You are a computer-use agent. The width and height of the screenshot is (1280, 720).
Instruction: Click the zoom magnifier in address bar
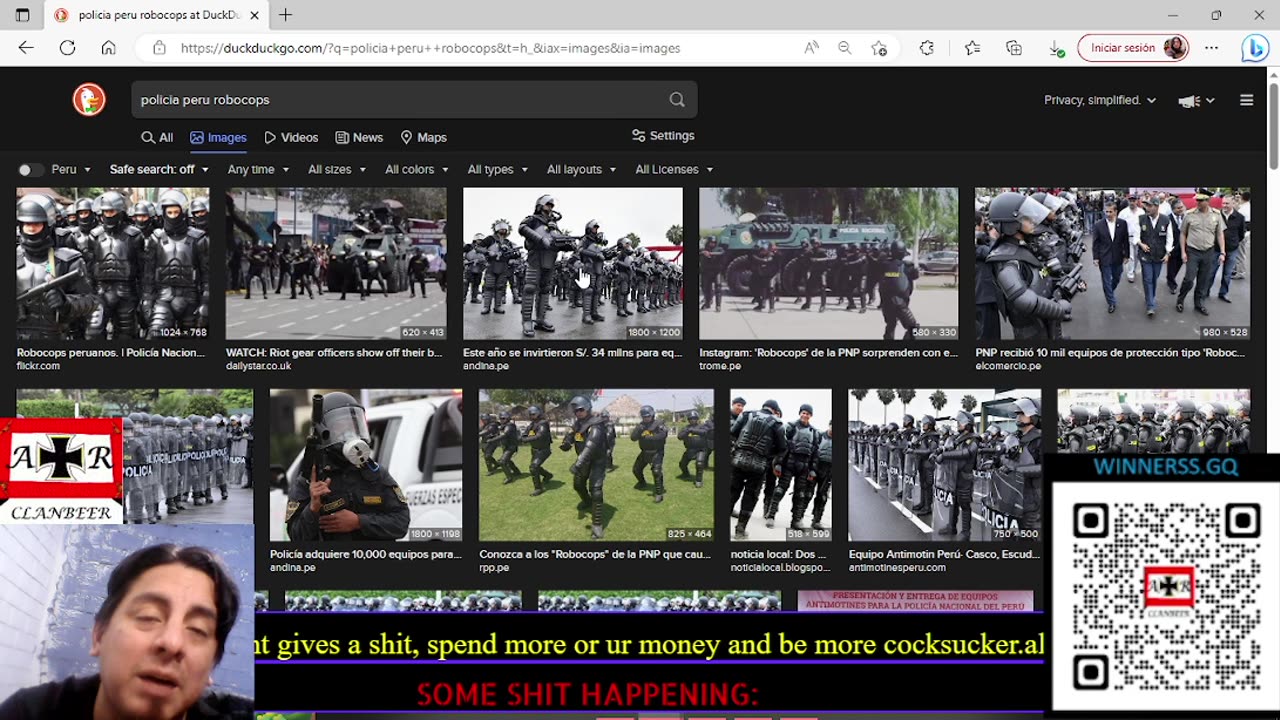pyautogui.click(x=845, y=48)
